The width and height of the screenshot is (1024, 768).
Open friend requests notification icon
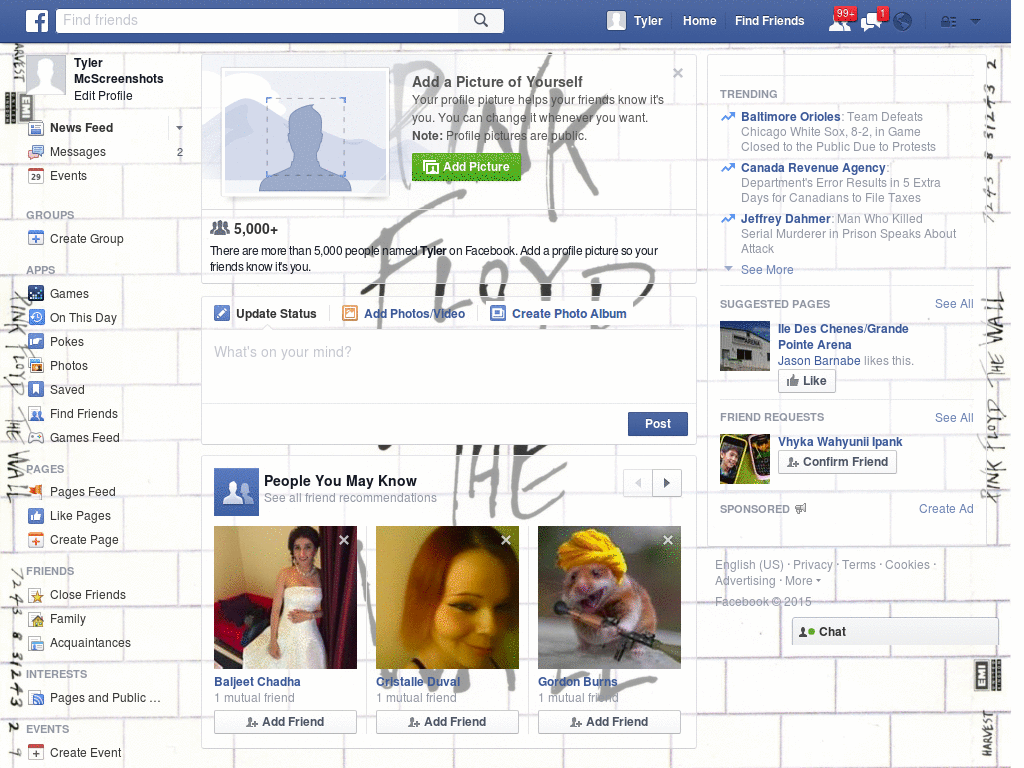pos(840,22)
